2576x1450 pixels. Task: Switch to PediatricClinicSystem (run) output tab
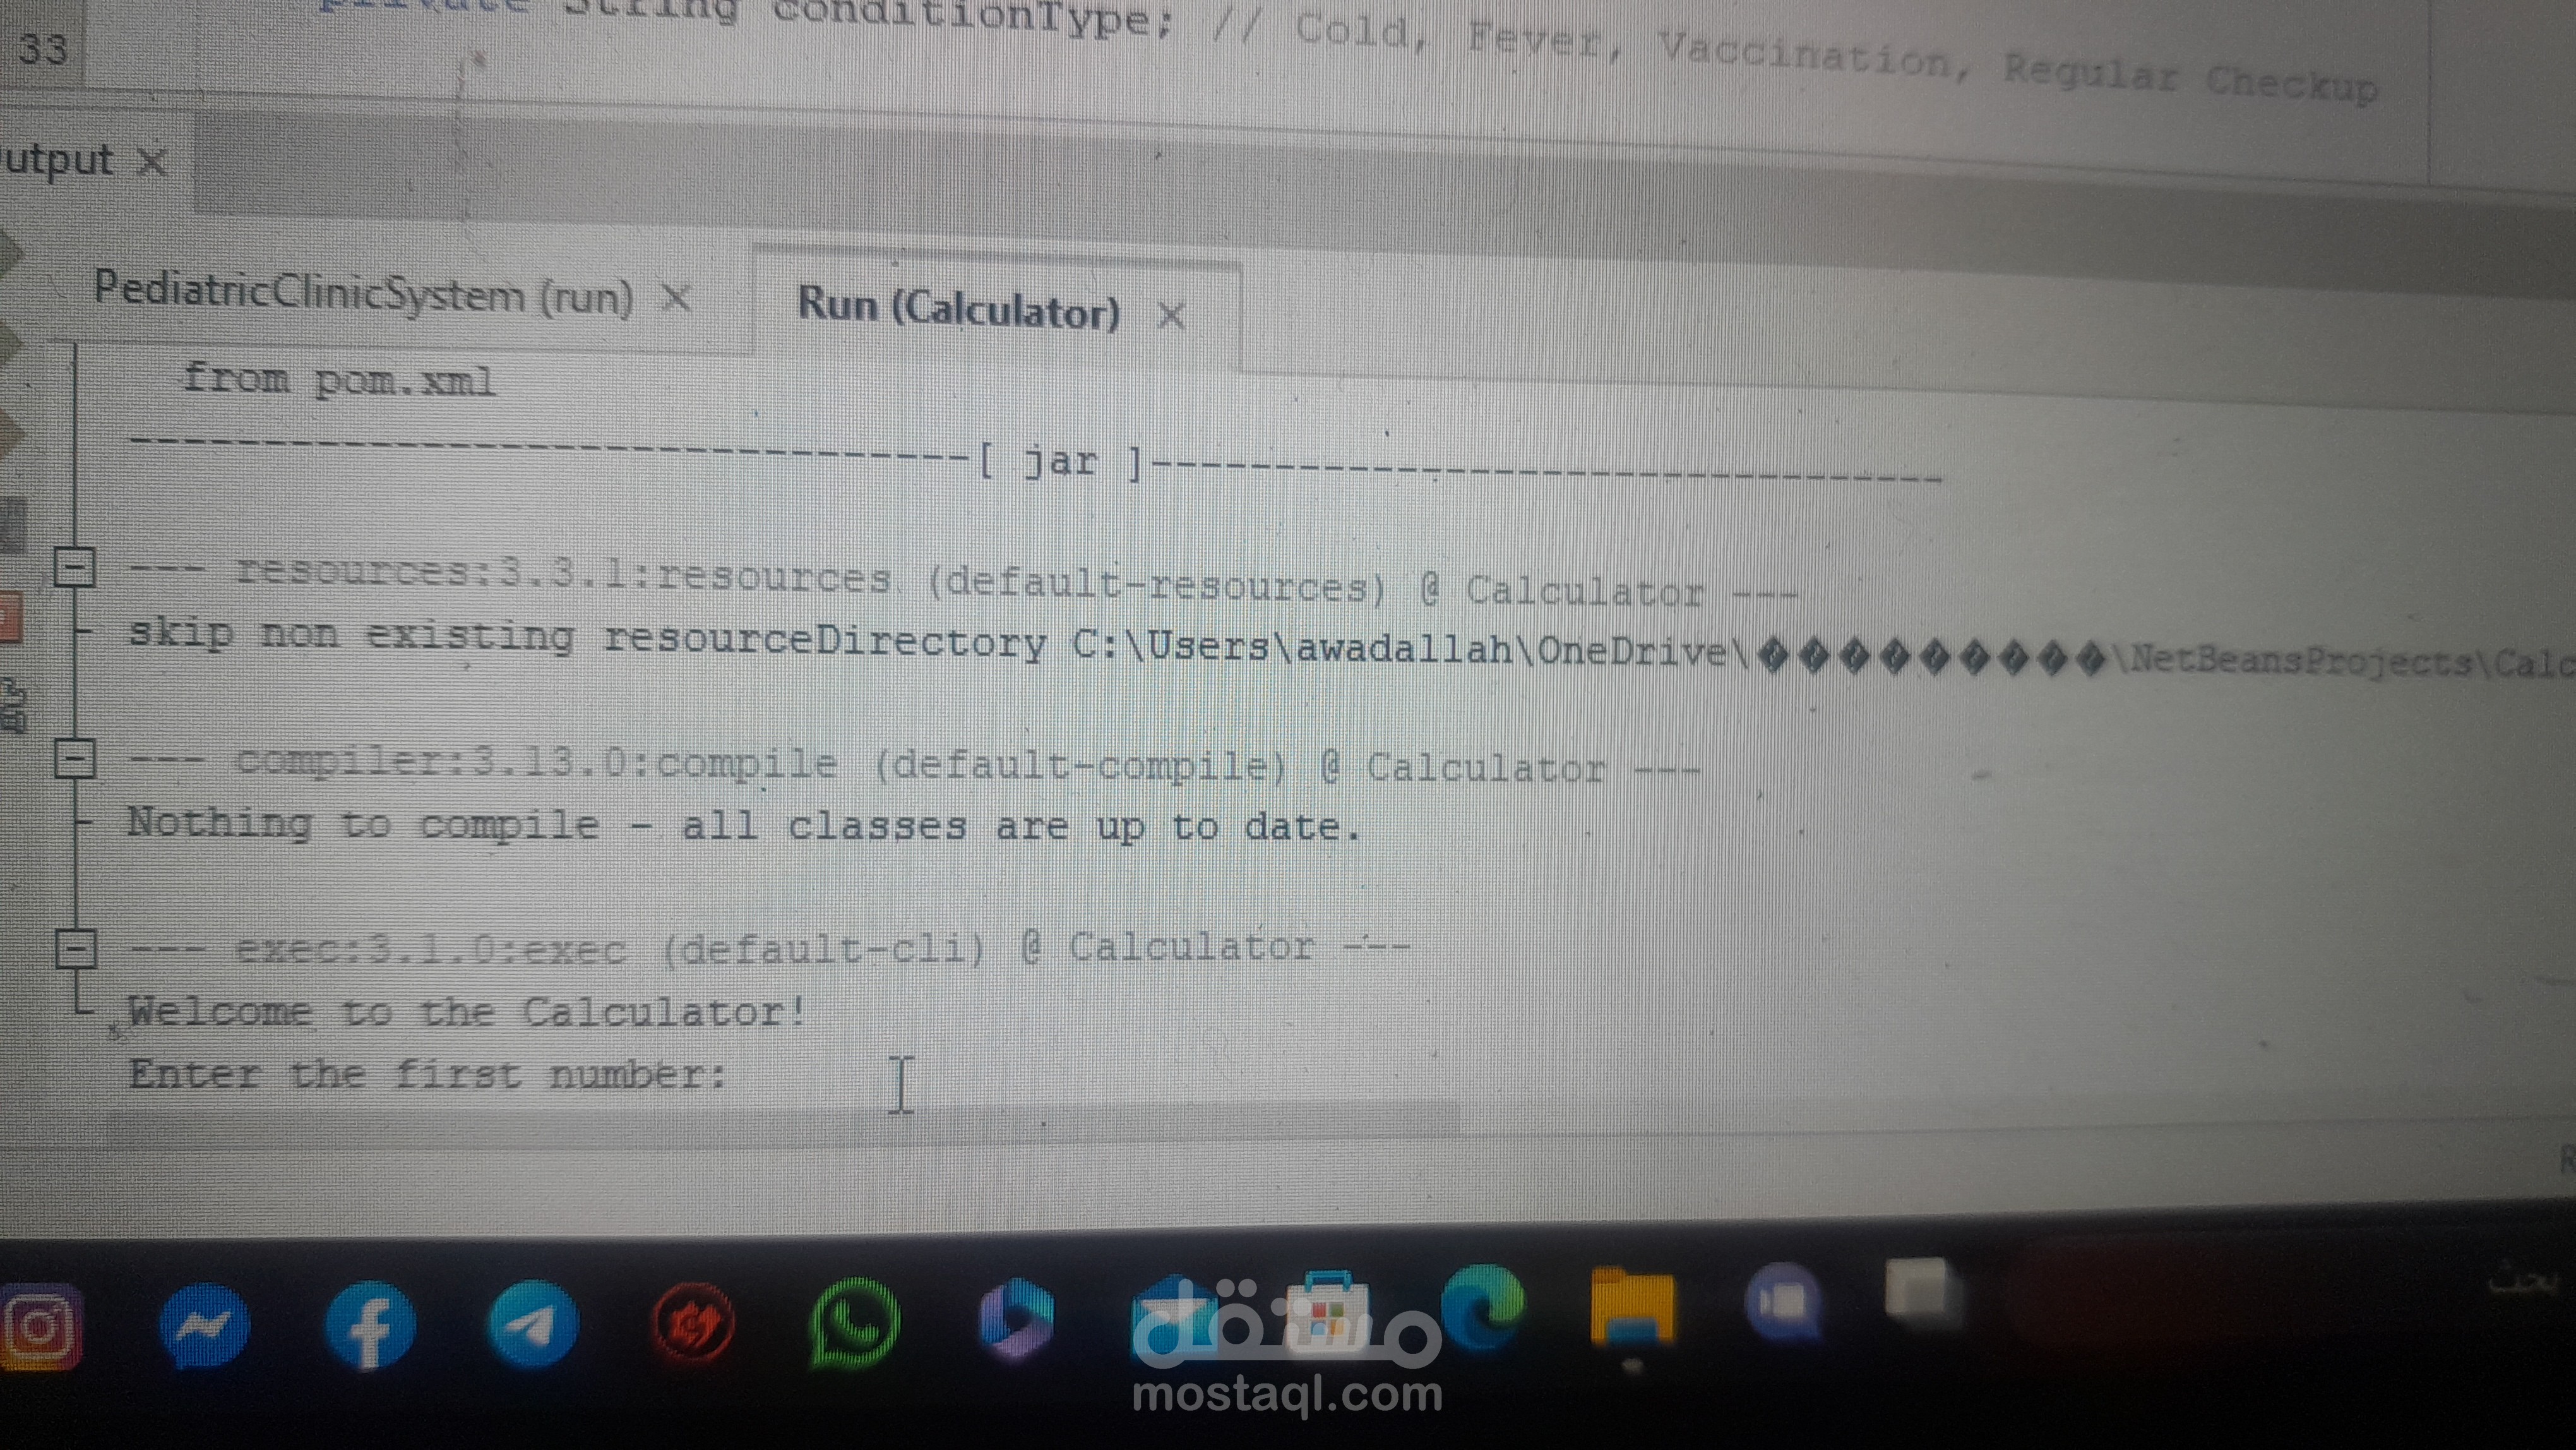(x=363, y=294)
